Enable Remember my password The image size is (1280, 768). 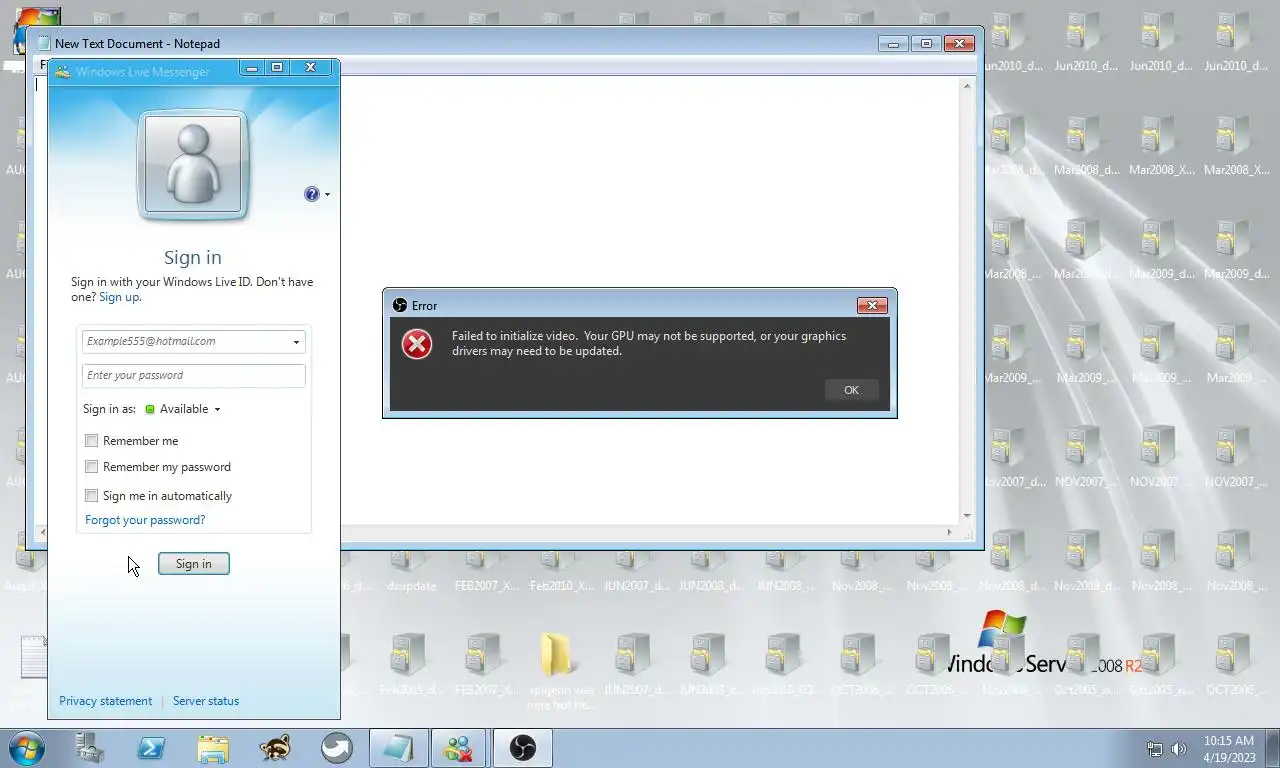click(92, 467)
